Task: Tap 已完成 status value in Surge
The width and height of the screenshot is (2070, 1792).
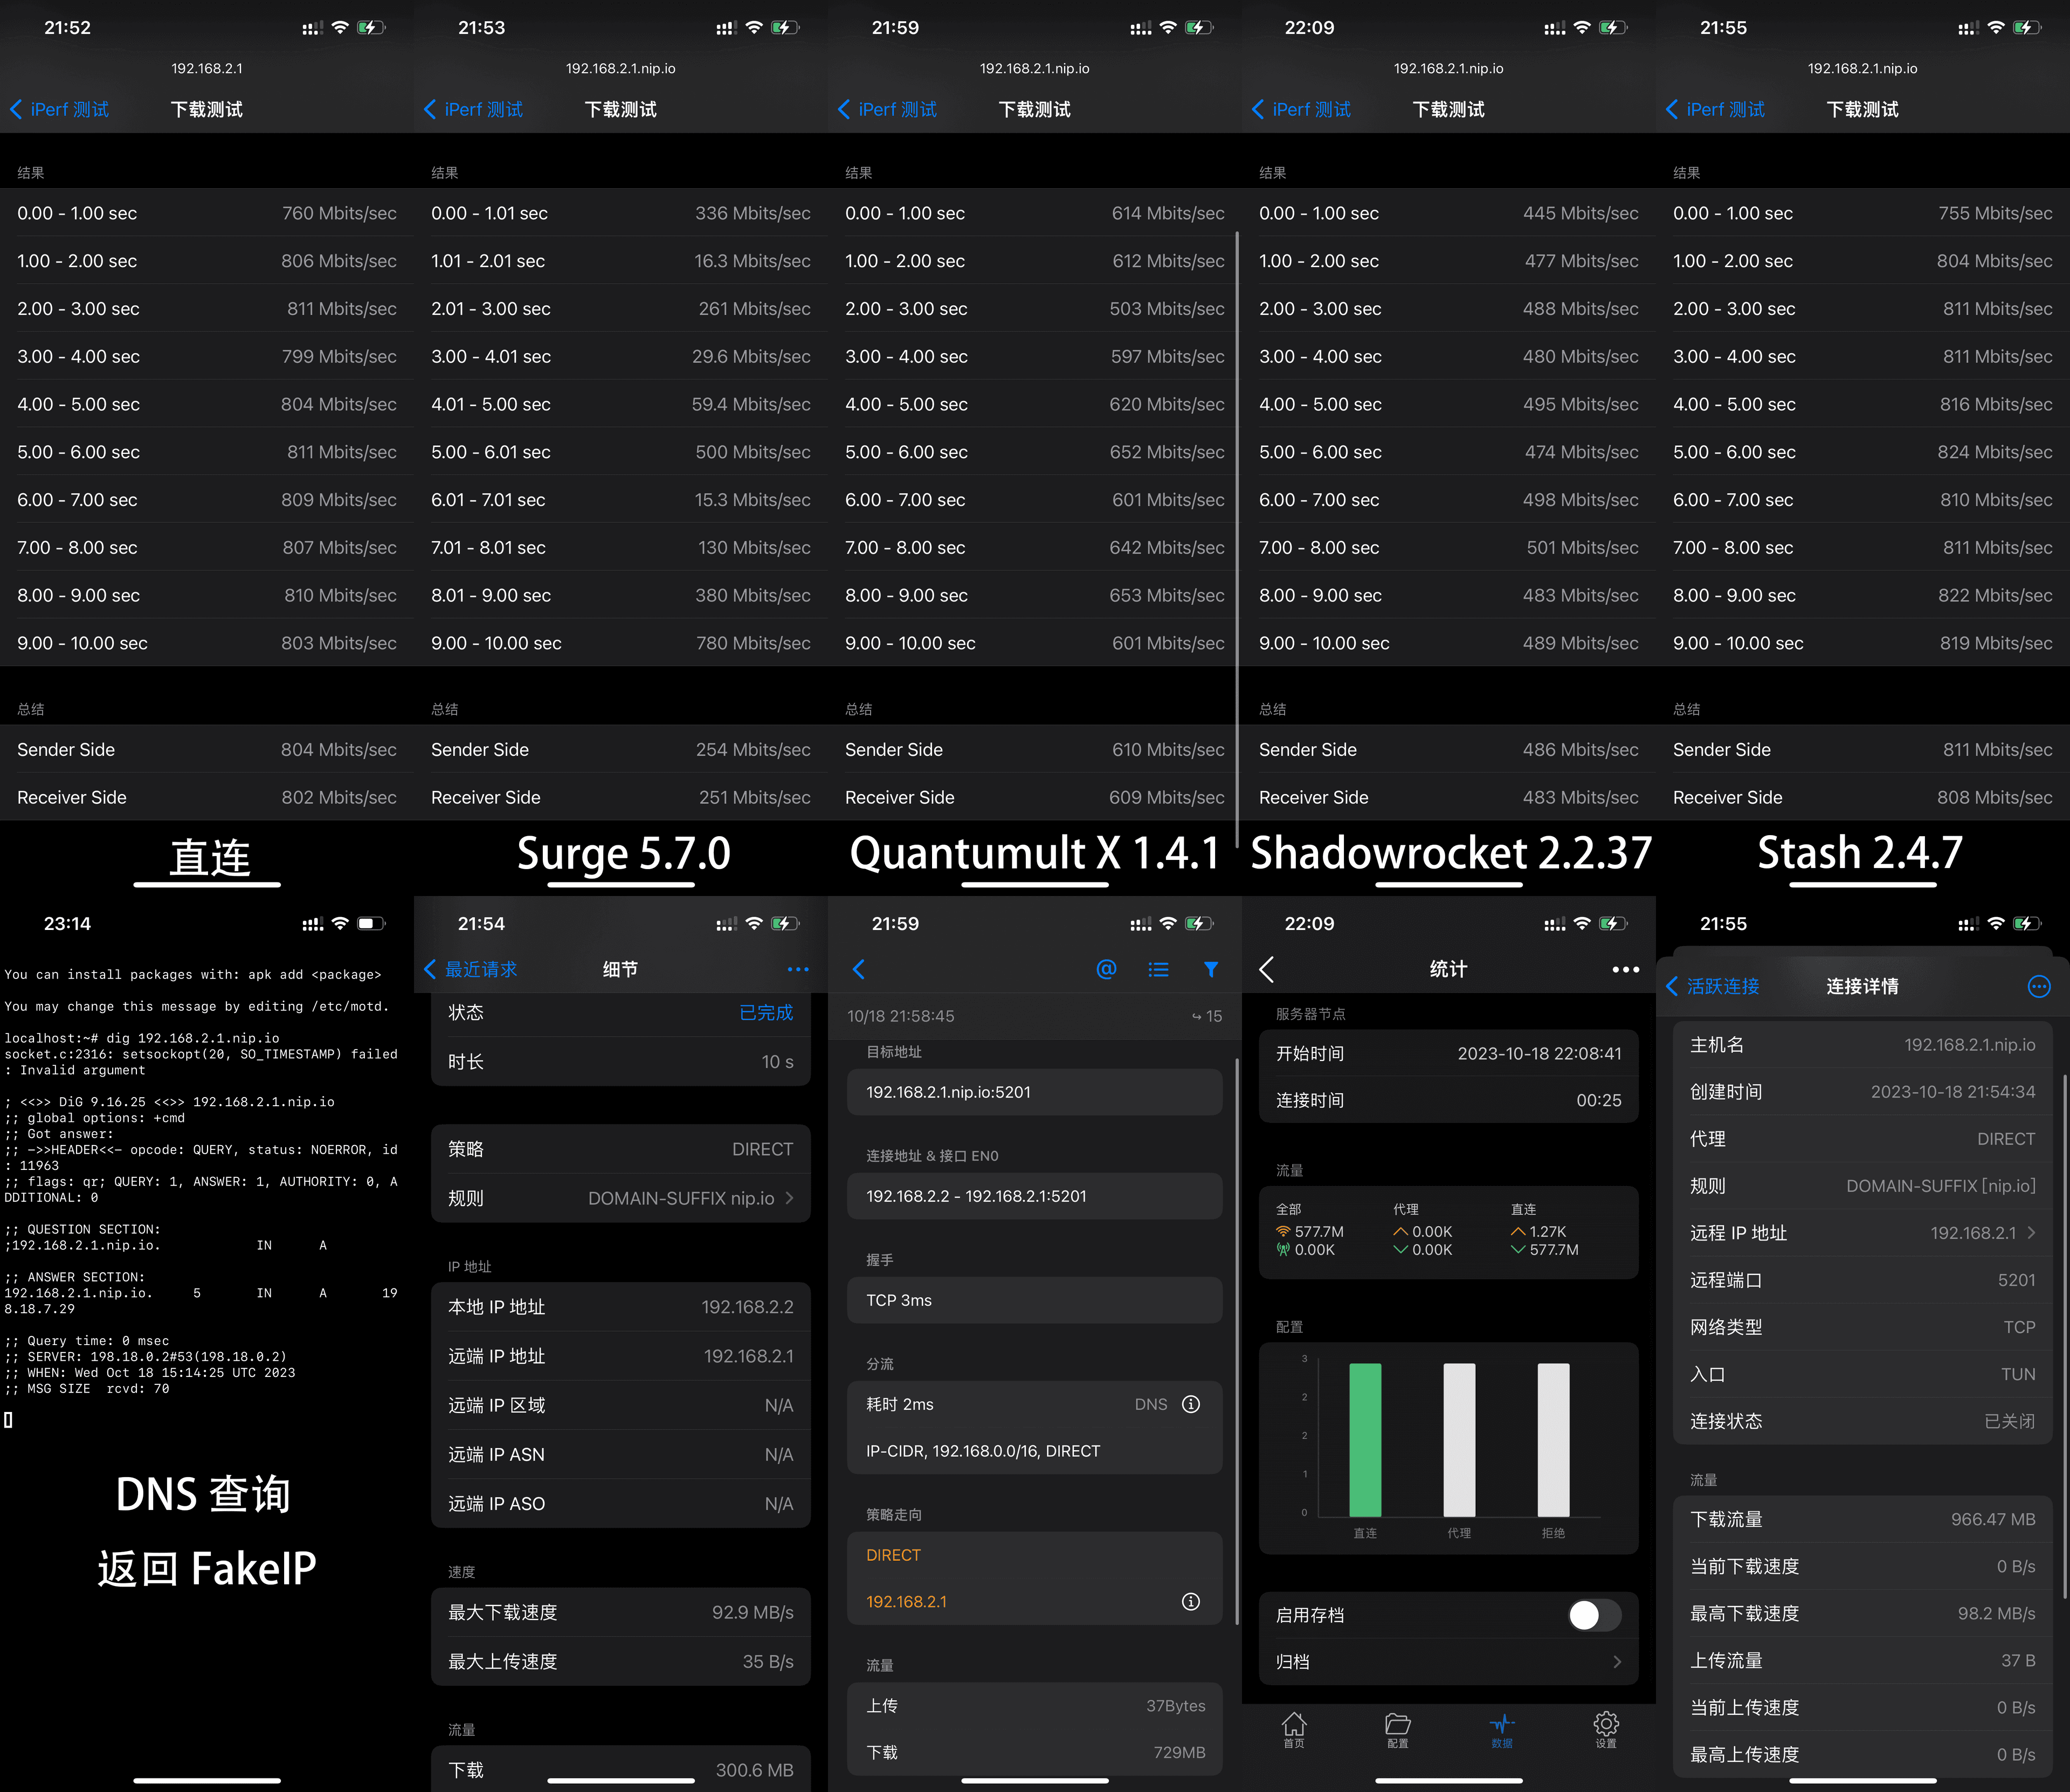Action: [766, 1012]
